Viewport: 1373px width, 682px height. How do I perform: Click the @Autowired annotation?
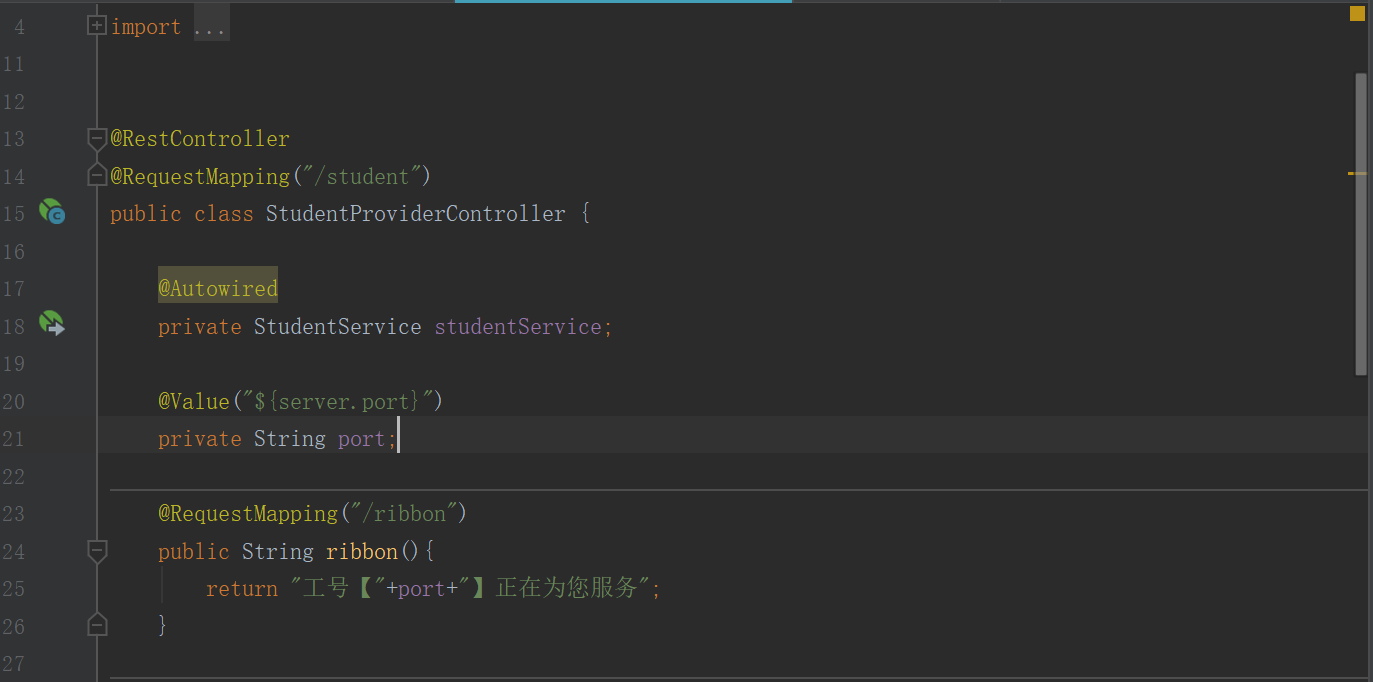217,289
